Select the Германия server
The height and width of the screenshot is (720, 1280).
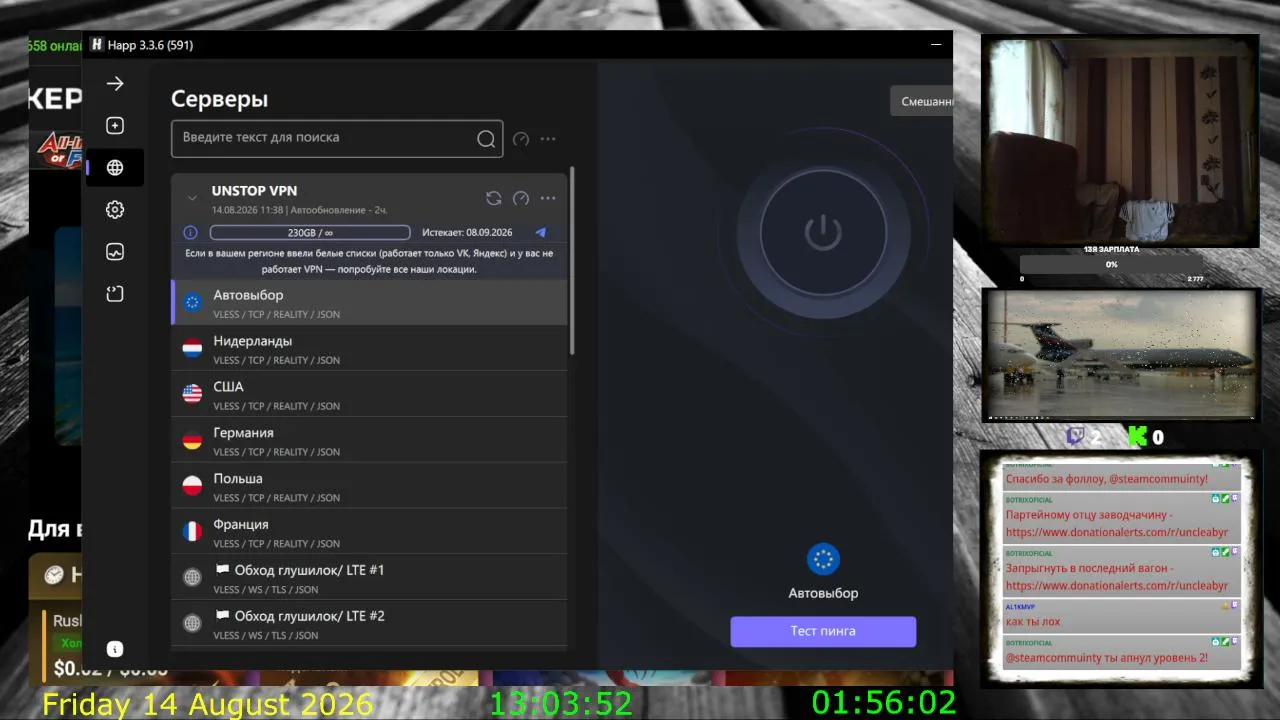pyautogui.click(x=369, y=440)
